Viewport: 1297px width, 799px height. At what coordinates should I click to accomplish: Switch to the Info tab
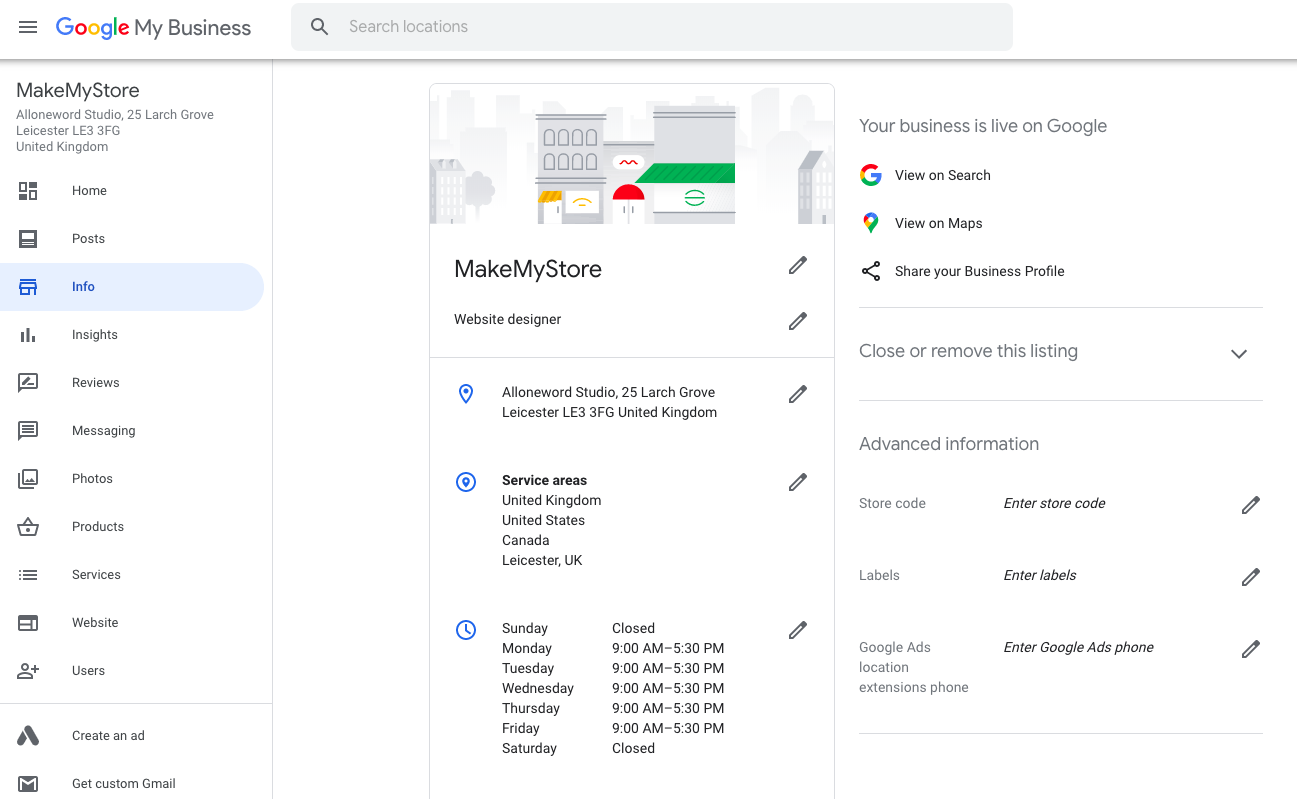(84, 286)
